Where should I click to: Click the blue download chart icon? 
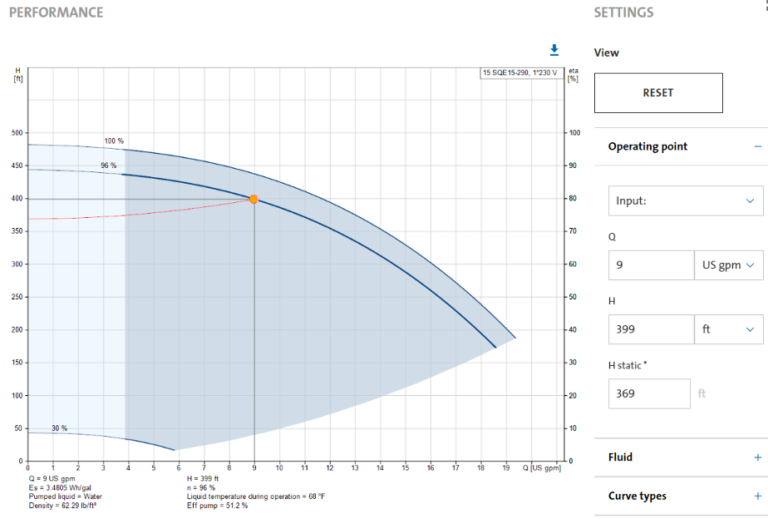tap(553, 50)
